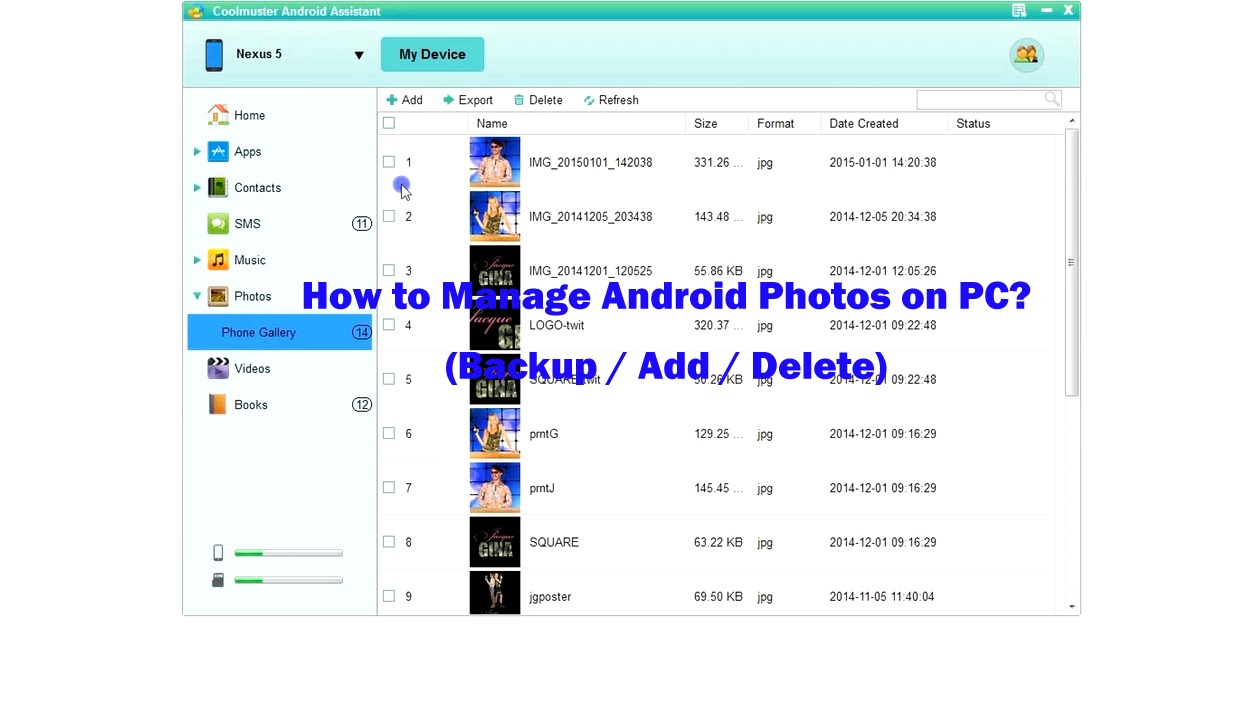Click in the search input field
The image size is (1257, 720).
[x=980, y=99]
